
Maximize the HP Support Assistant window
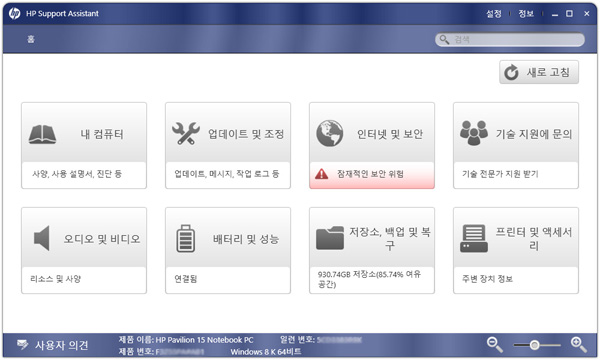(x=569, y=13)
